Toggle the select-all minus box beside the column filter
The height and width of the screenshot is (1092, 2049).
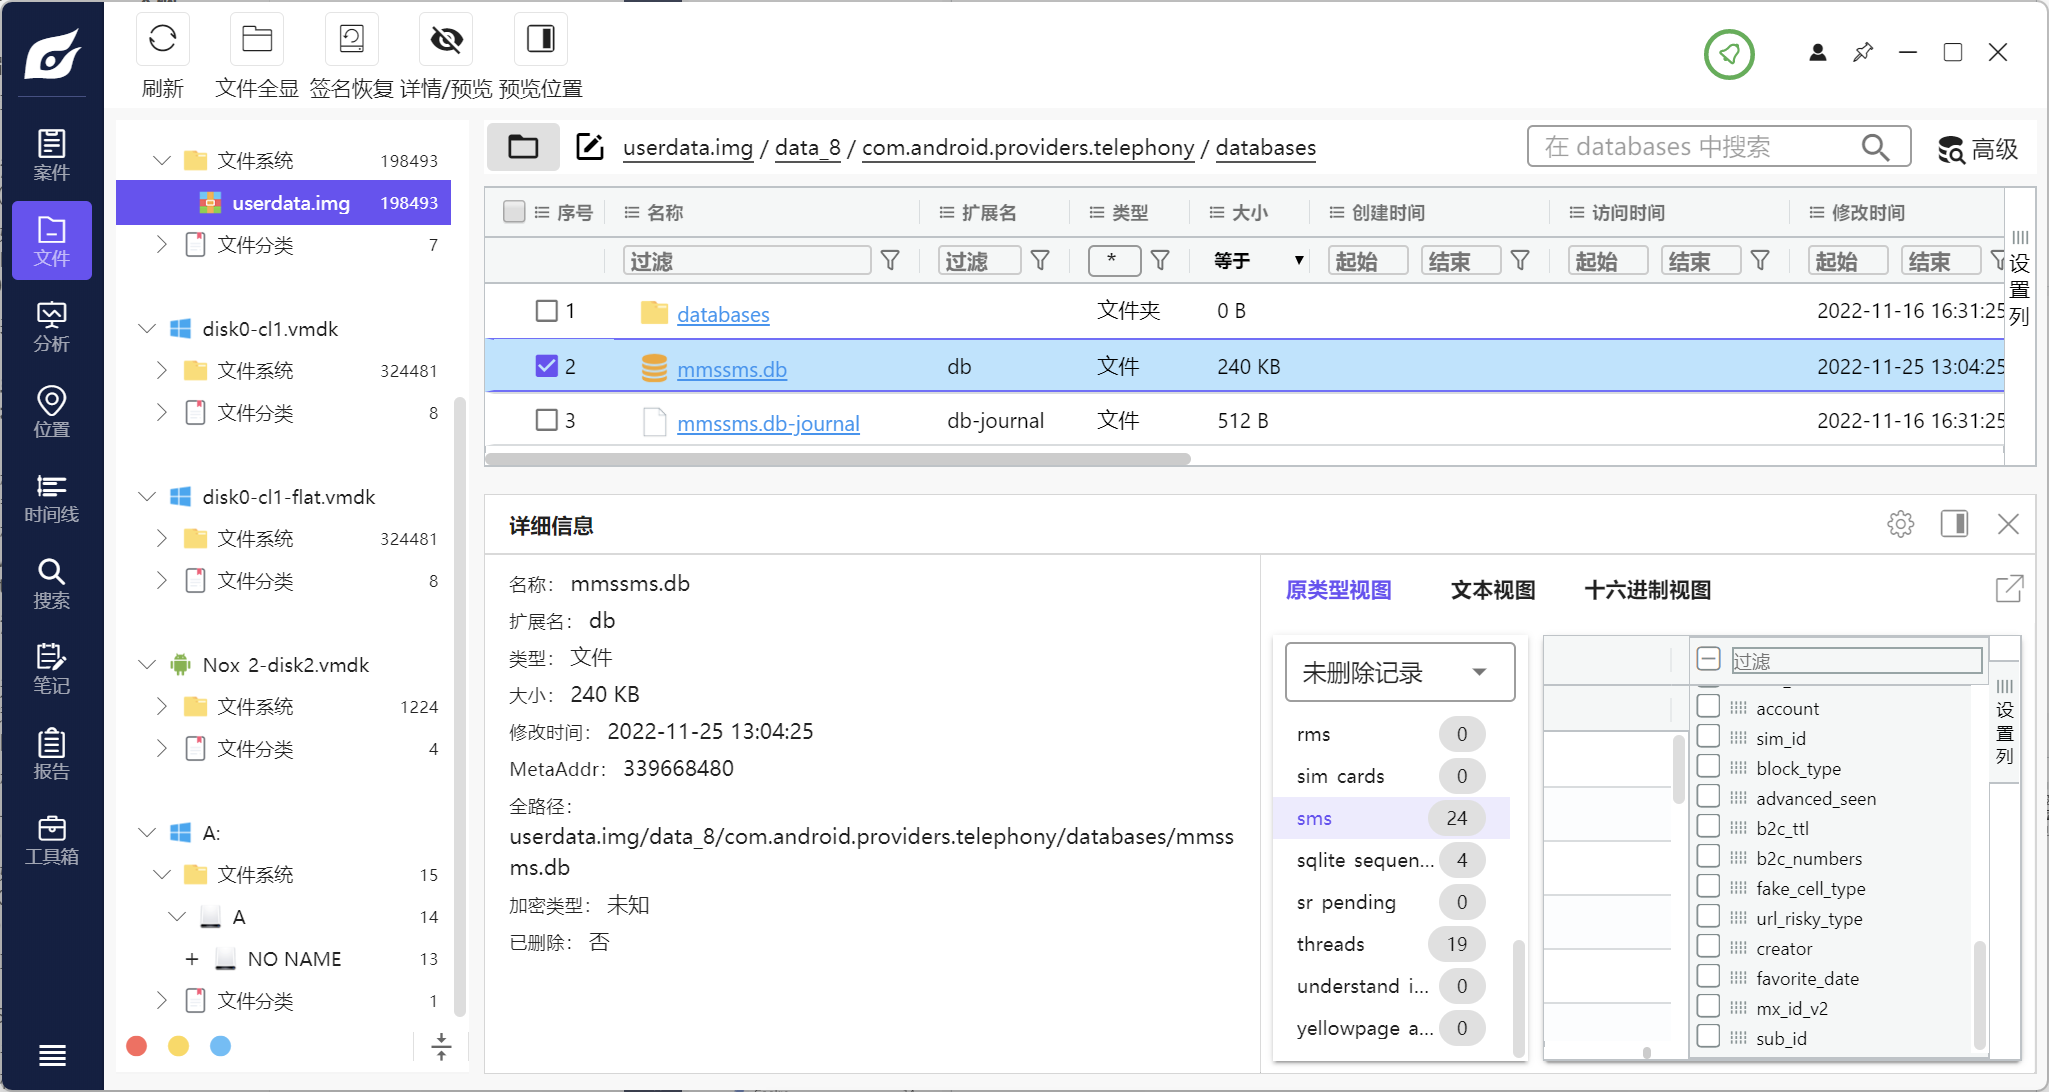click(1708, 660)
